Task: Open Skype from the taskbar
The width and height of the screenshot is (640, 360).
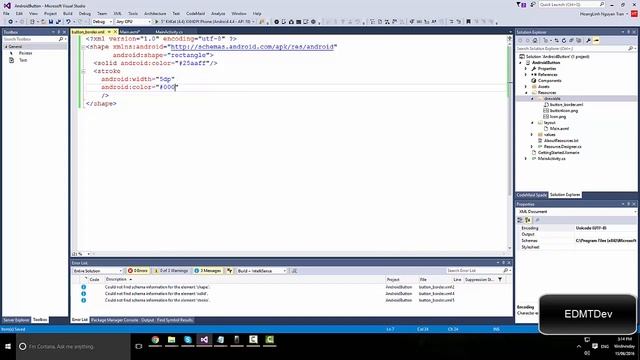Action: point(188,340)
